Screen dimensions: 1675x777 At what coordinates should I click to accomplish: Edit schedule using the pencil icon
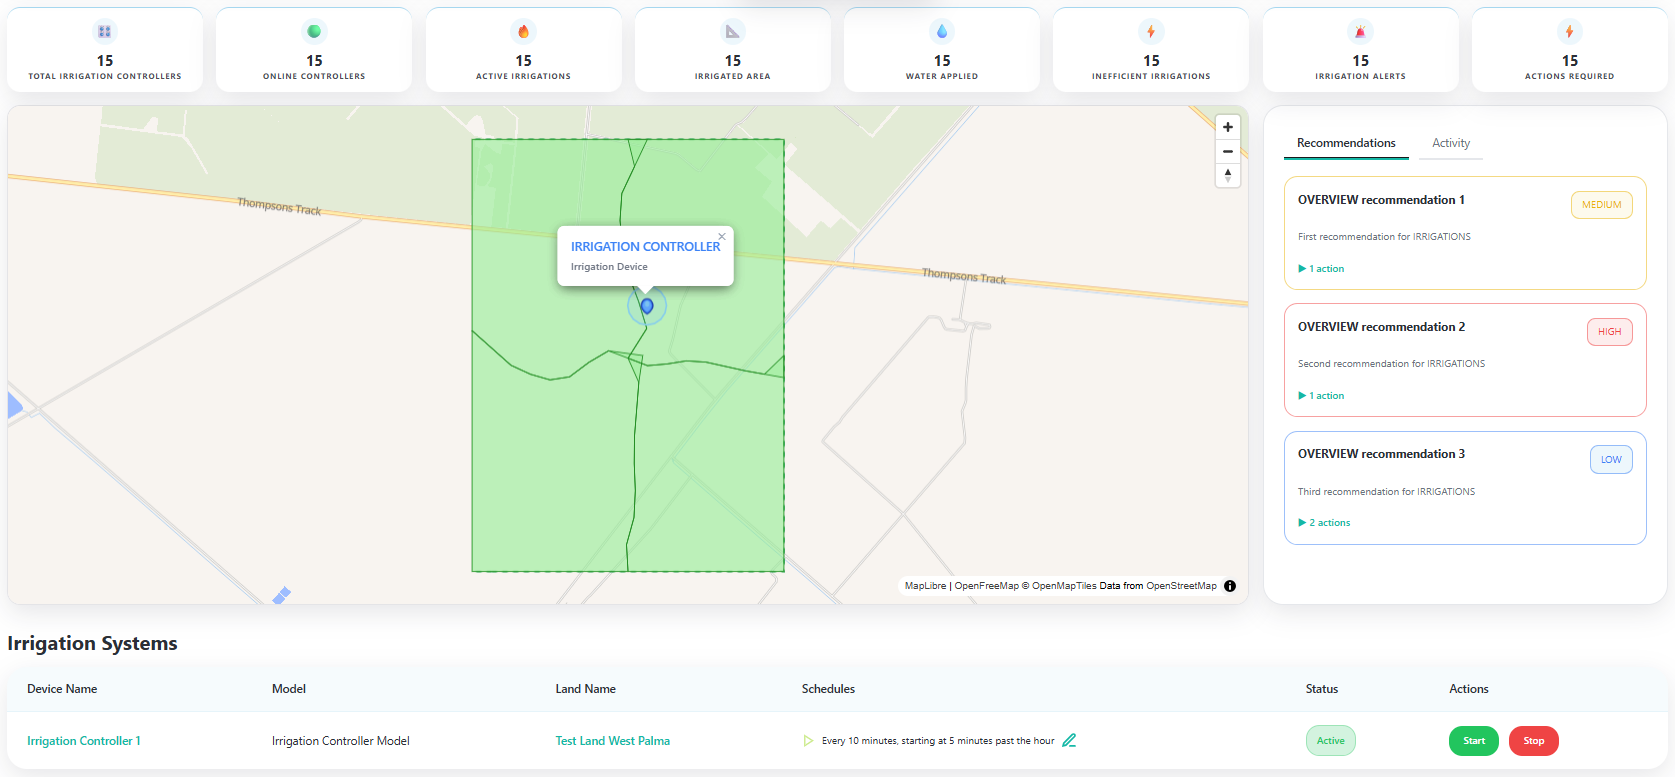click(1069, 741)
